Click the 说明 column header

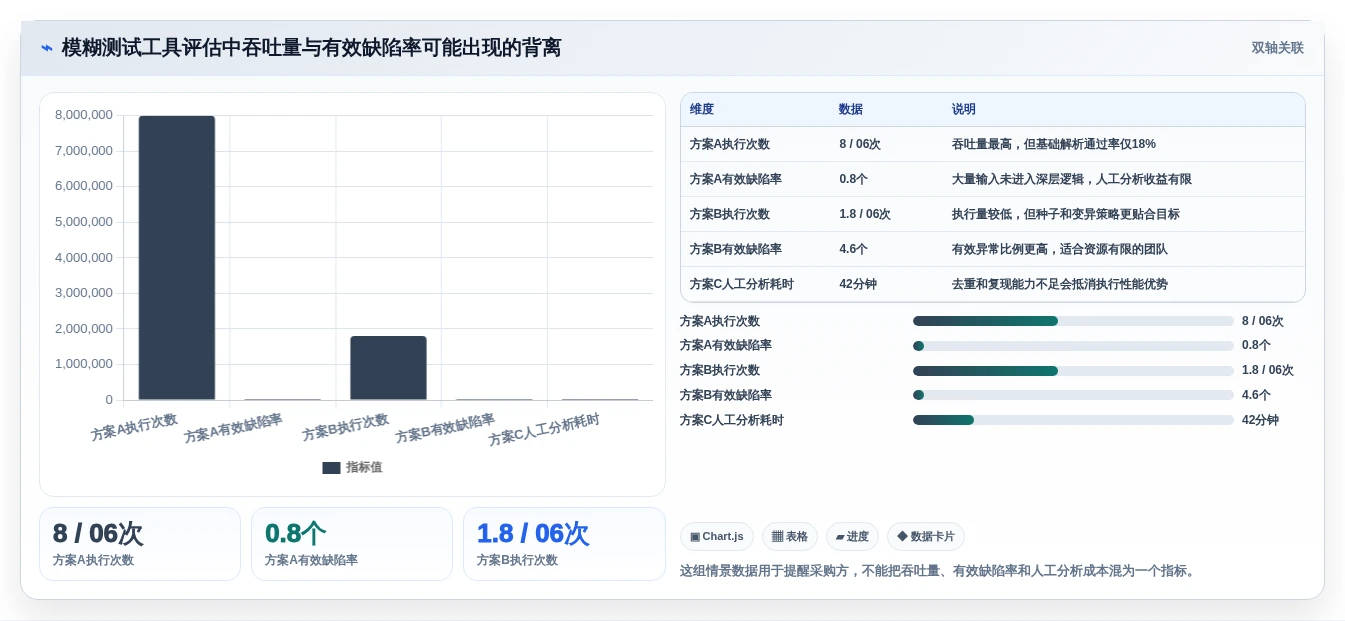[x=964, y=109]
